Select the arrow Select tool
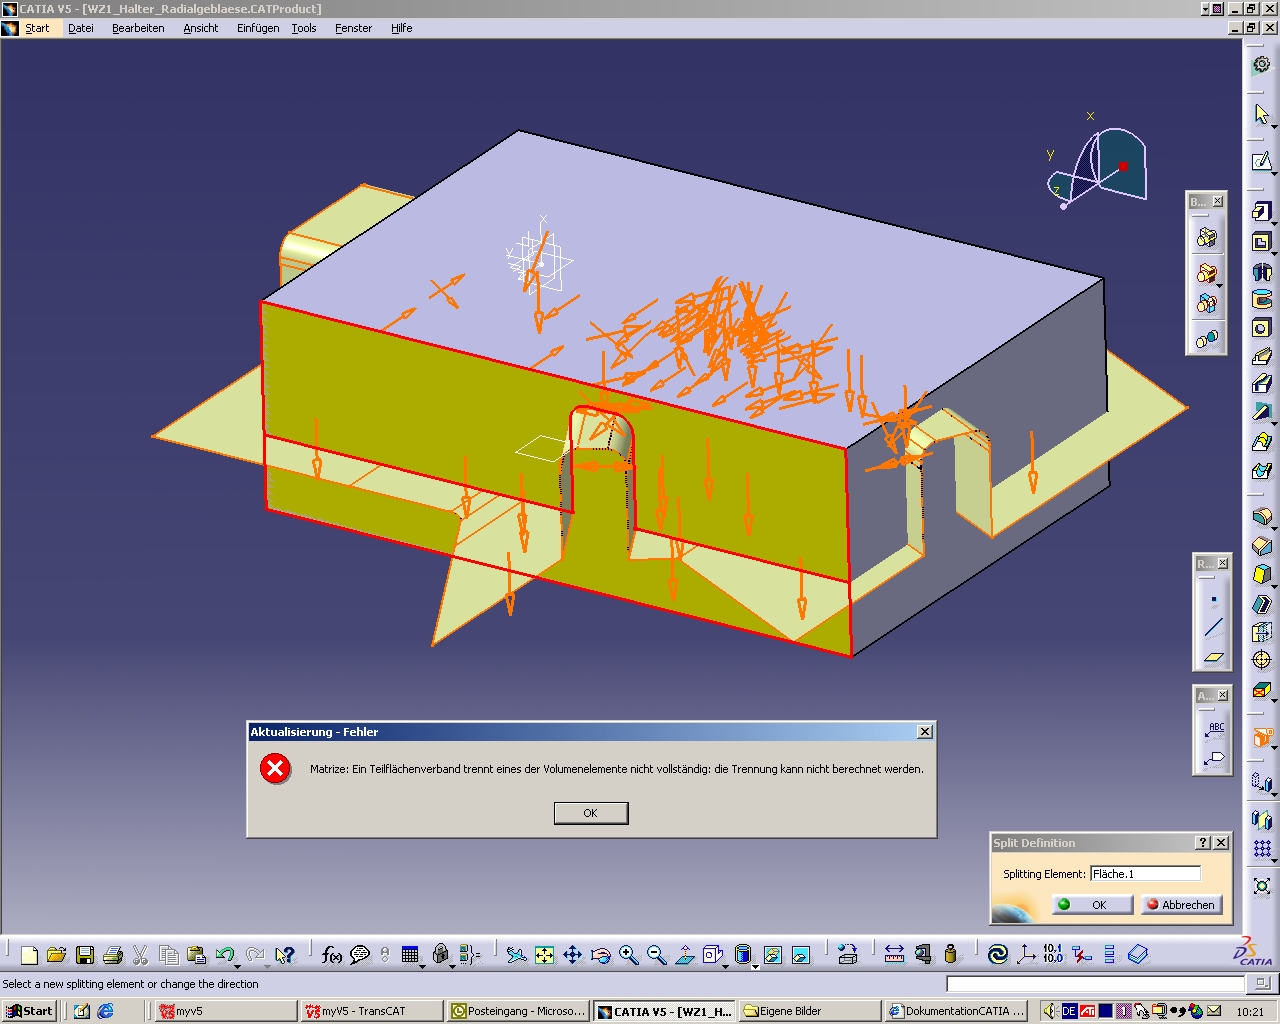 click(x=1262, y=114)
